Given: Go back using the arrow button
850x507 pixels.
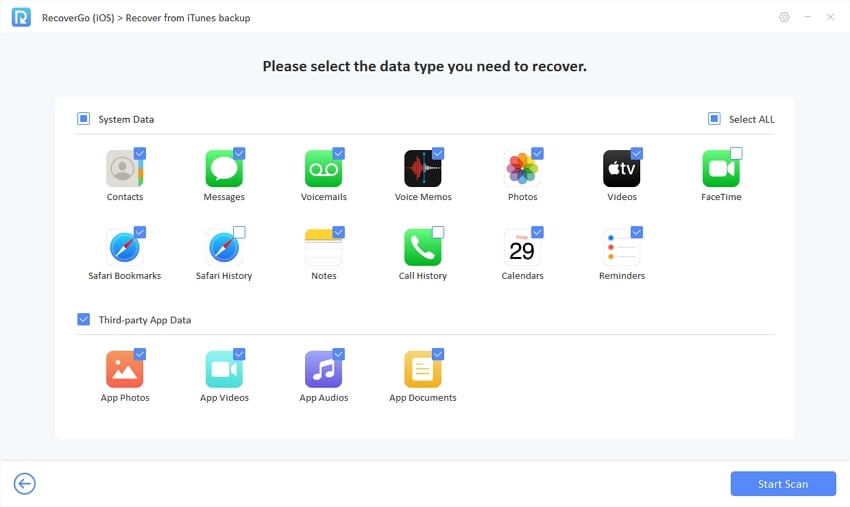Looking at the screenshot, I should pyautogui.click(x=25, y=484).
